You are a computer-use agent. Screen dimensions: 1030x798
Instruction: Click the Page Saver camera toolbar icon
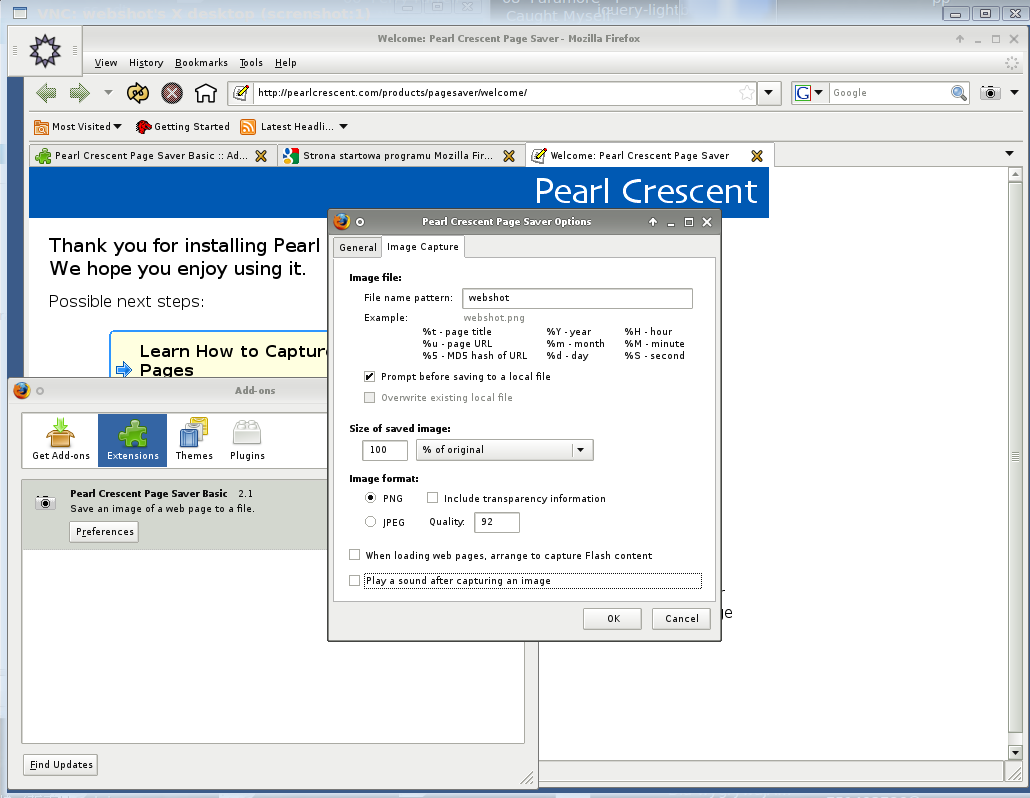tap(990, 93)
